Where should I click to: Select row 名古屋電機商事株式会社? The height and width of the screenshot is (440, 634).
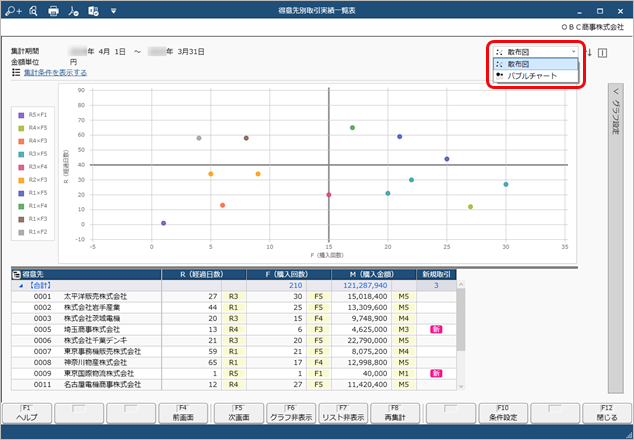[x=234, y=384]
